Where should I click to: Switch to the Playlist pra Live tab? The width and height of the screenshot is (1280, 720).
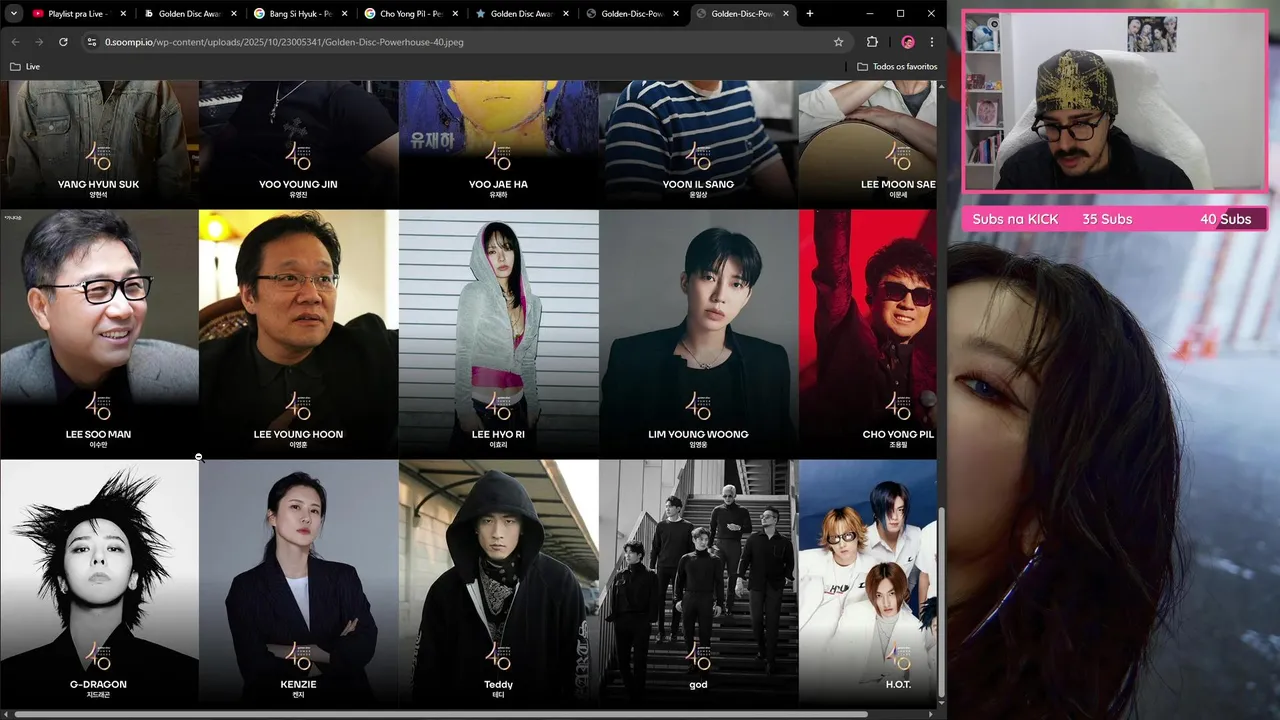point(79,14)
